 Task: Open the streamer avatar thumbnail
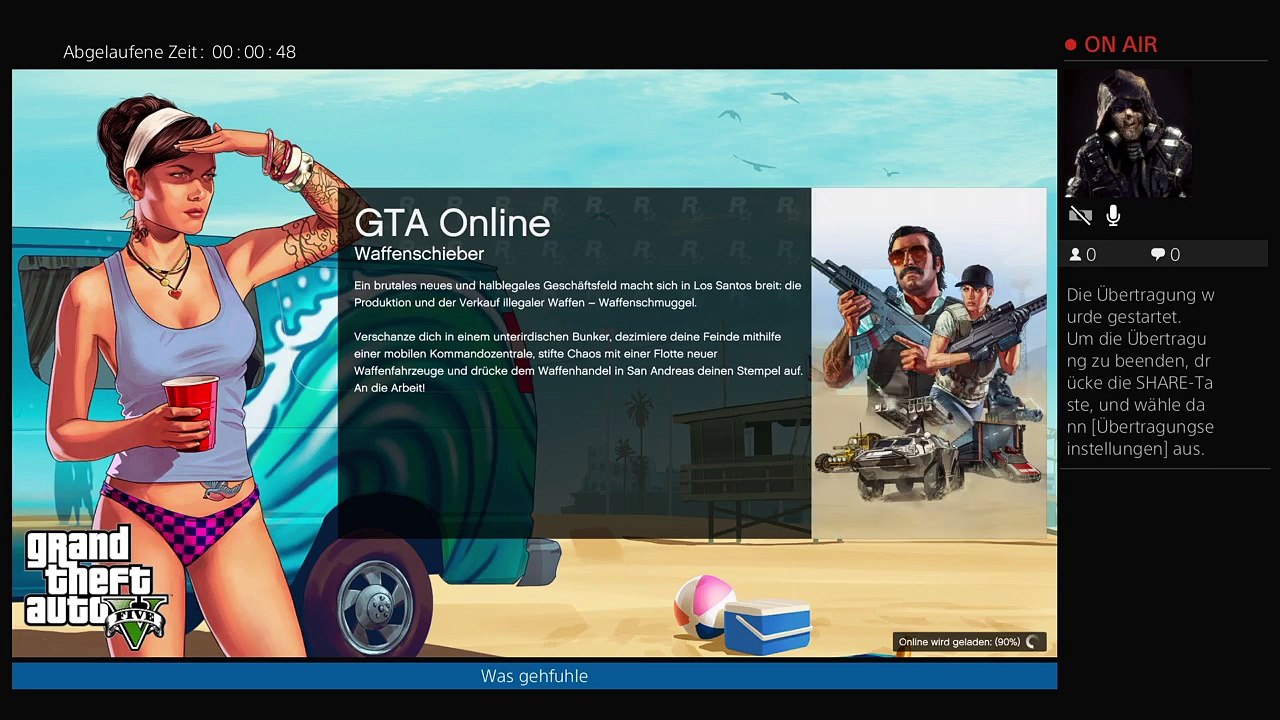pyautogui.click(x=1128, y=133)
